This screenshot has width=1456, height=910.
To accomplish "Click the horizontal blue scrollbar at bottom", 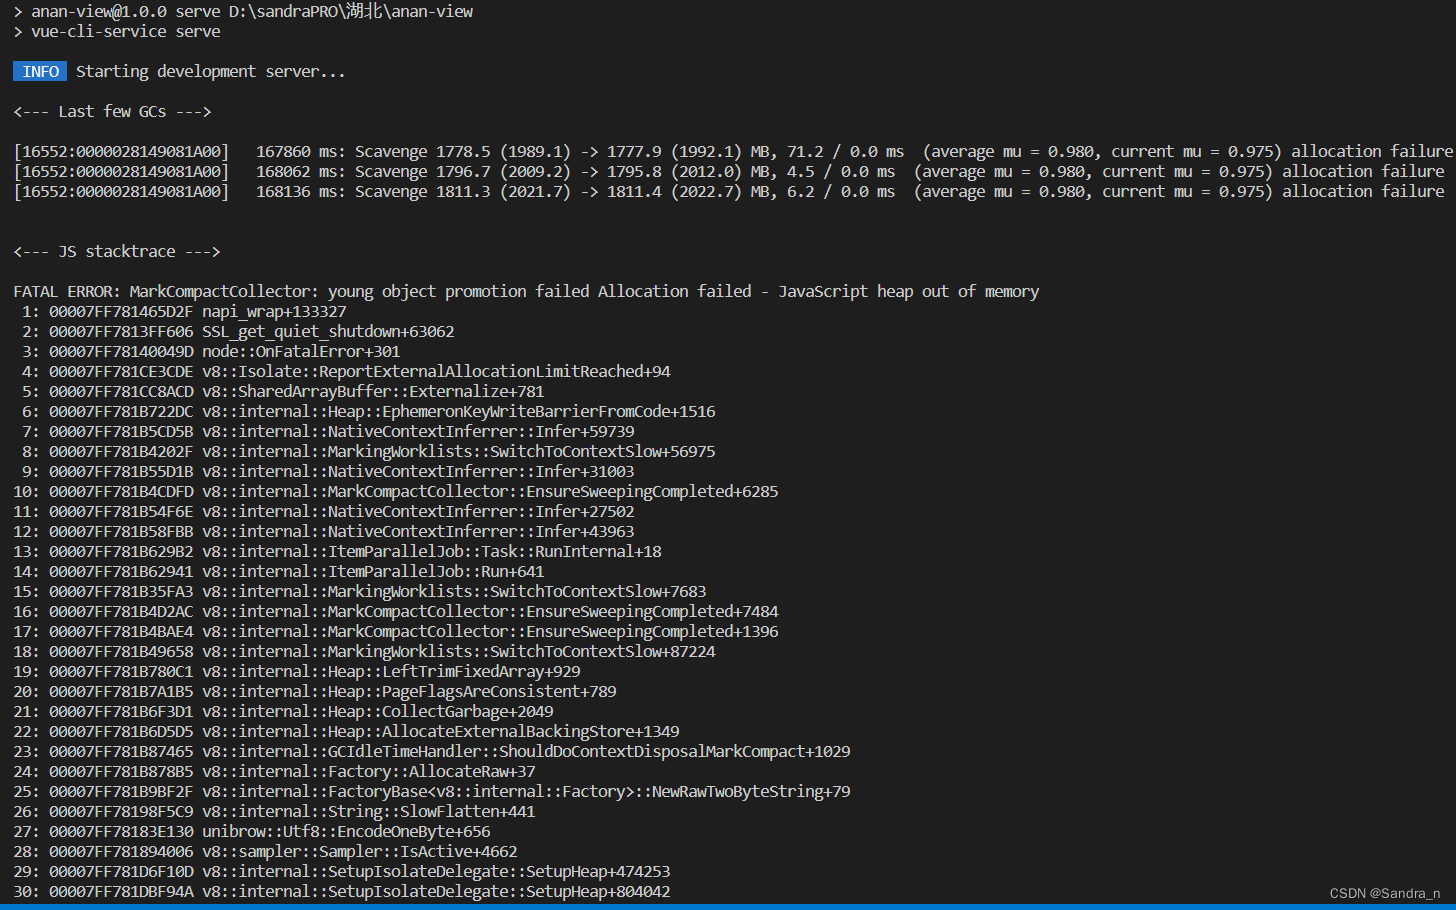I will tap(700, 906).
